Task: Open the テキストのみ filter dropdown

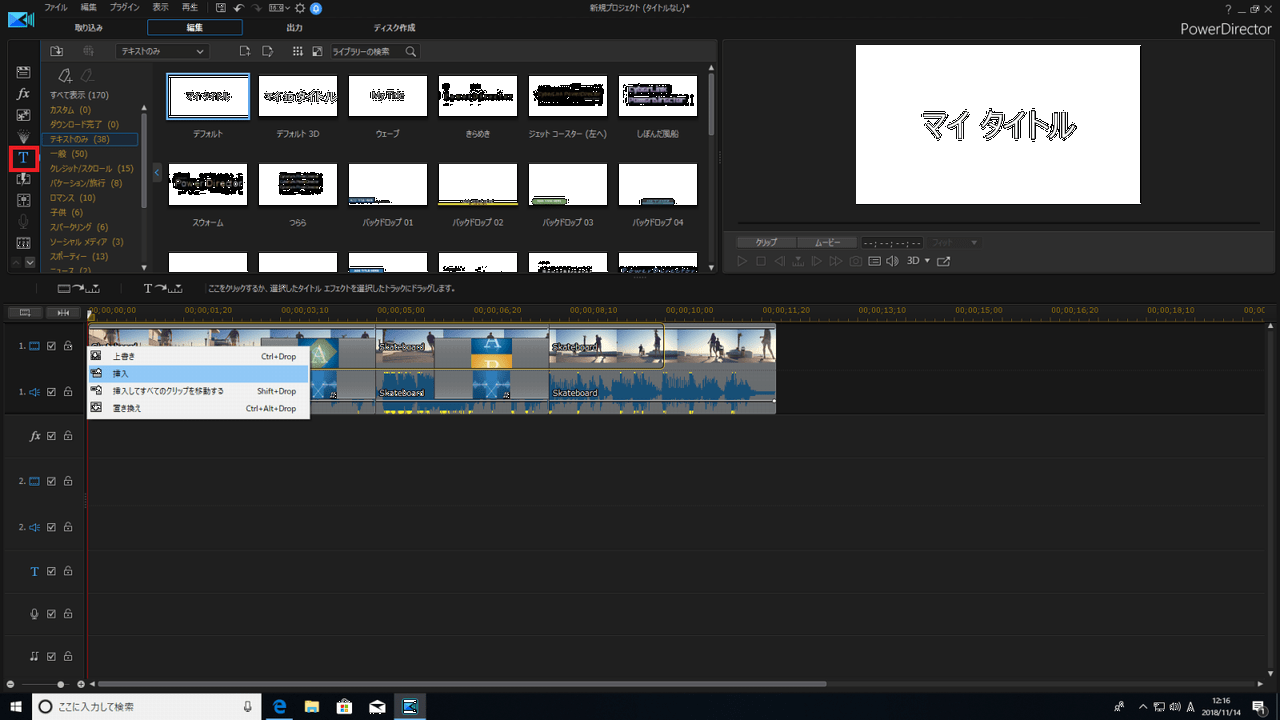Action: tap(161, 51)
